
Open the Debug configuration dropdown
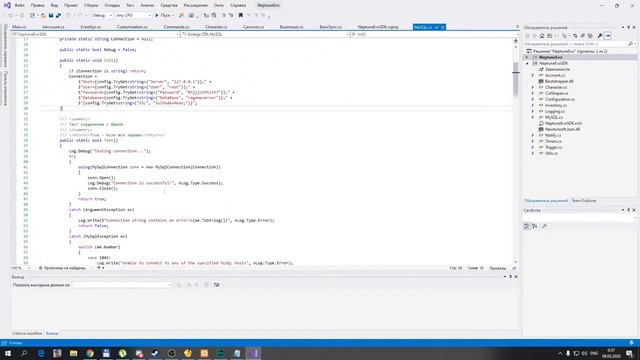point(102,15)
